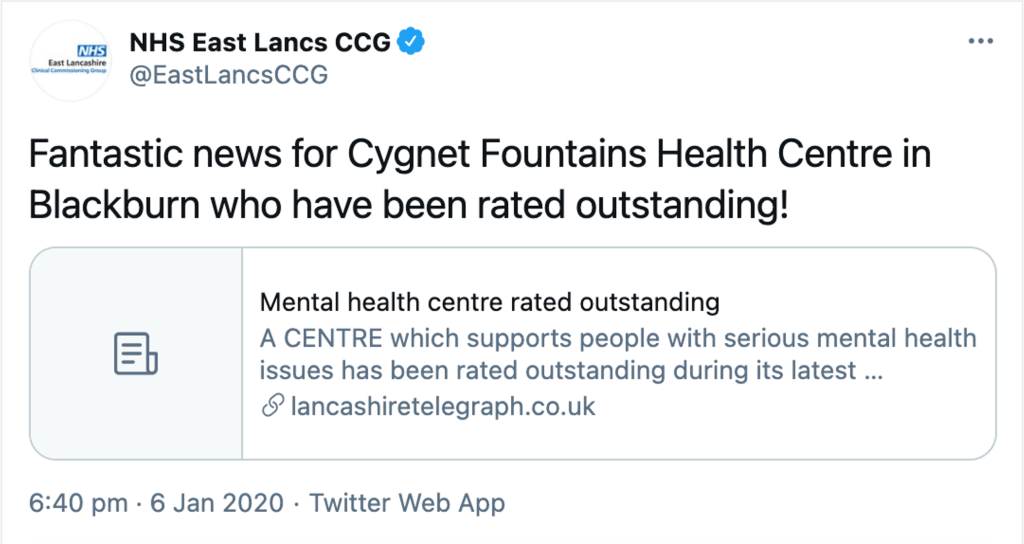Viewport: 1024px width, 544px height.
Task: Click the NHS logo lozenge in avatar
Action: (92, 48)
